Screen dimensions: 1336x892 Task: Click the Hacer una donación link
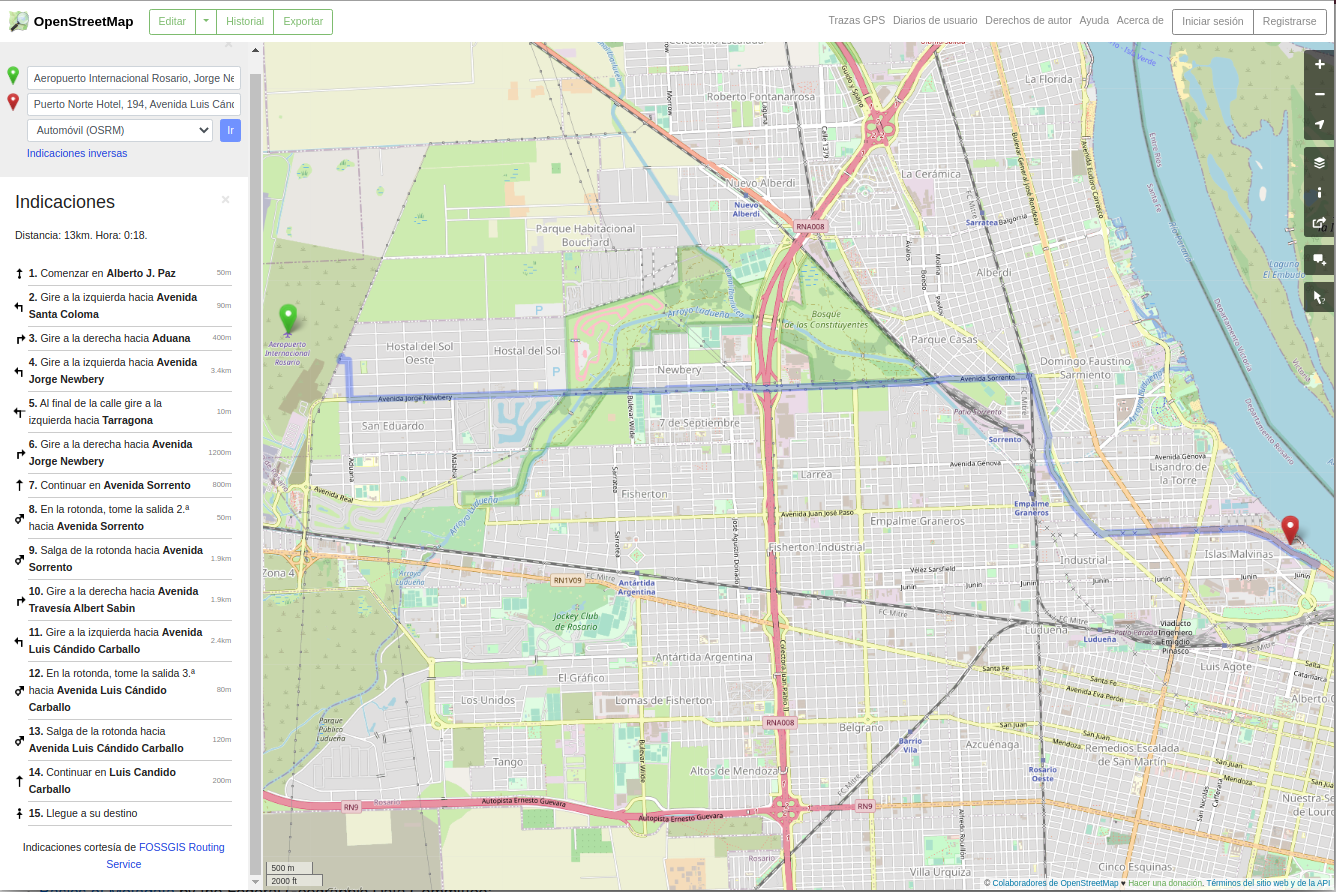pos(1165,883)
